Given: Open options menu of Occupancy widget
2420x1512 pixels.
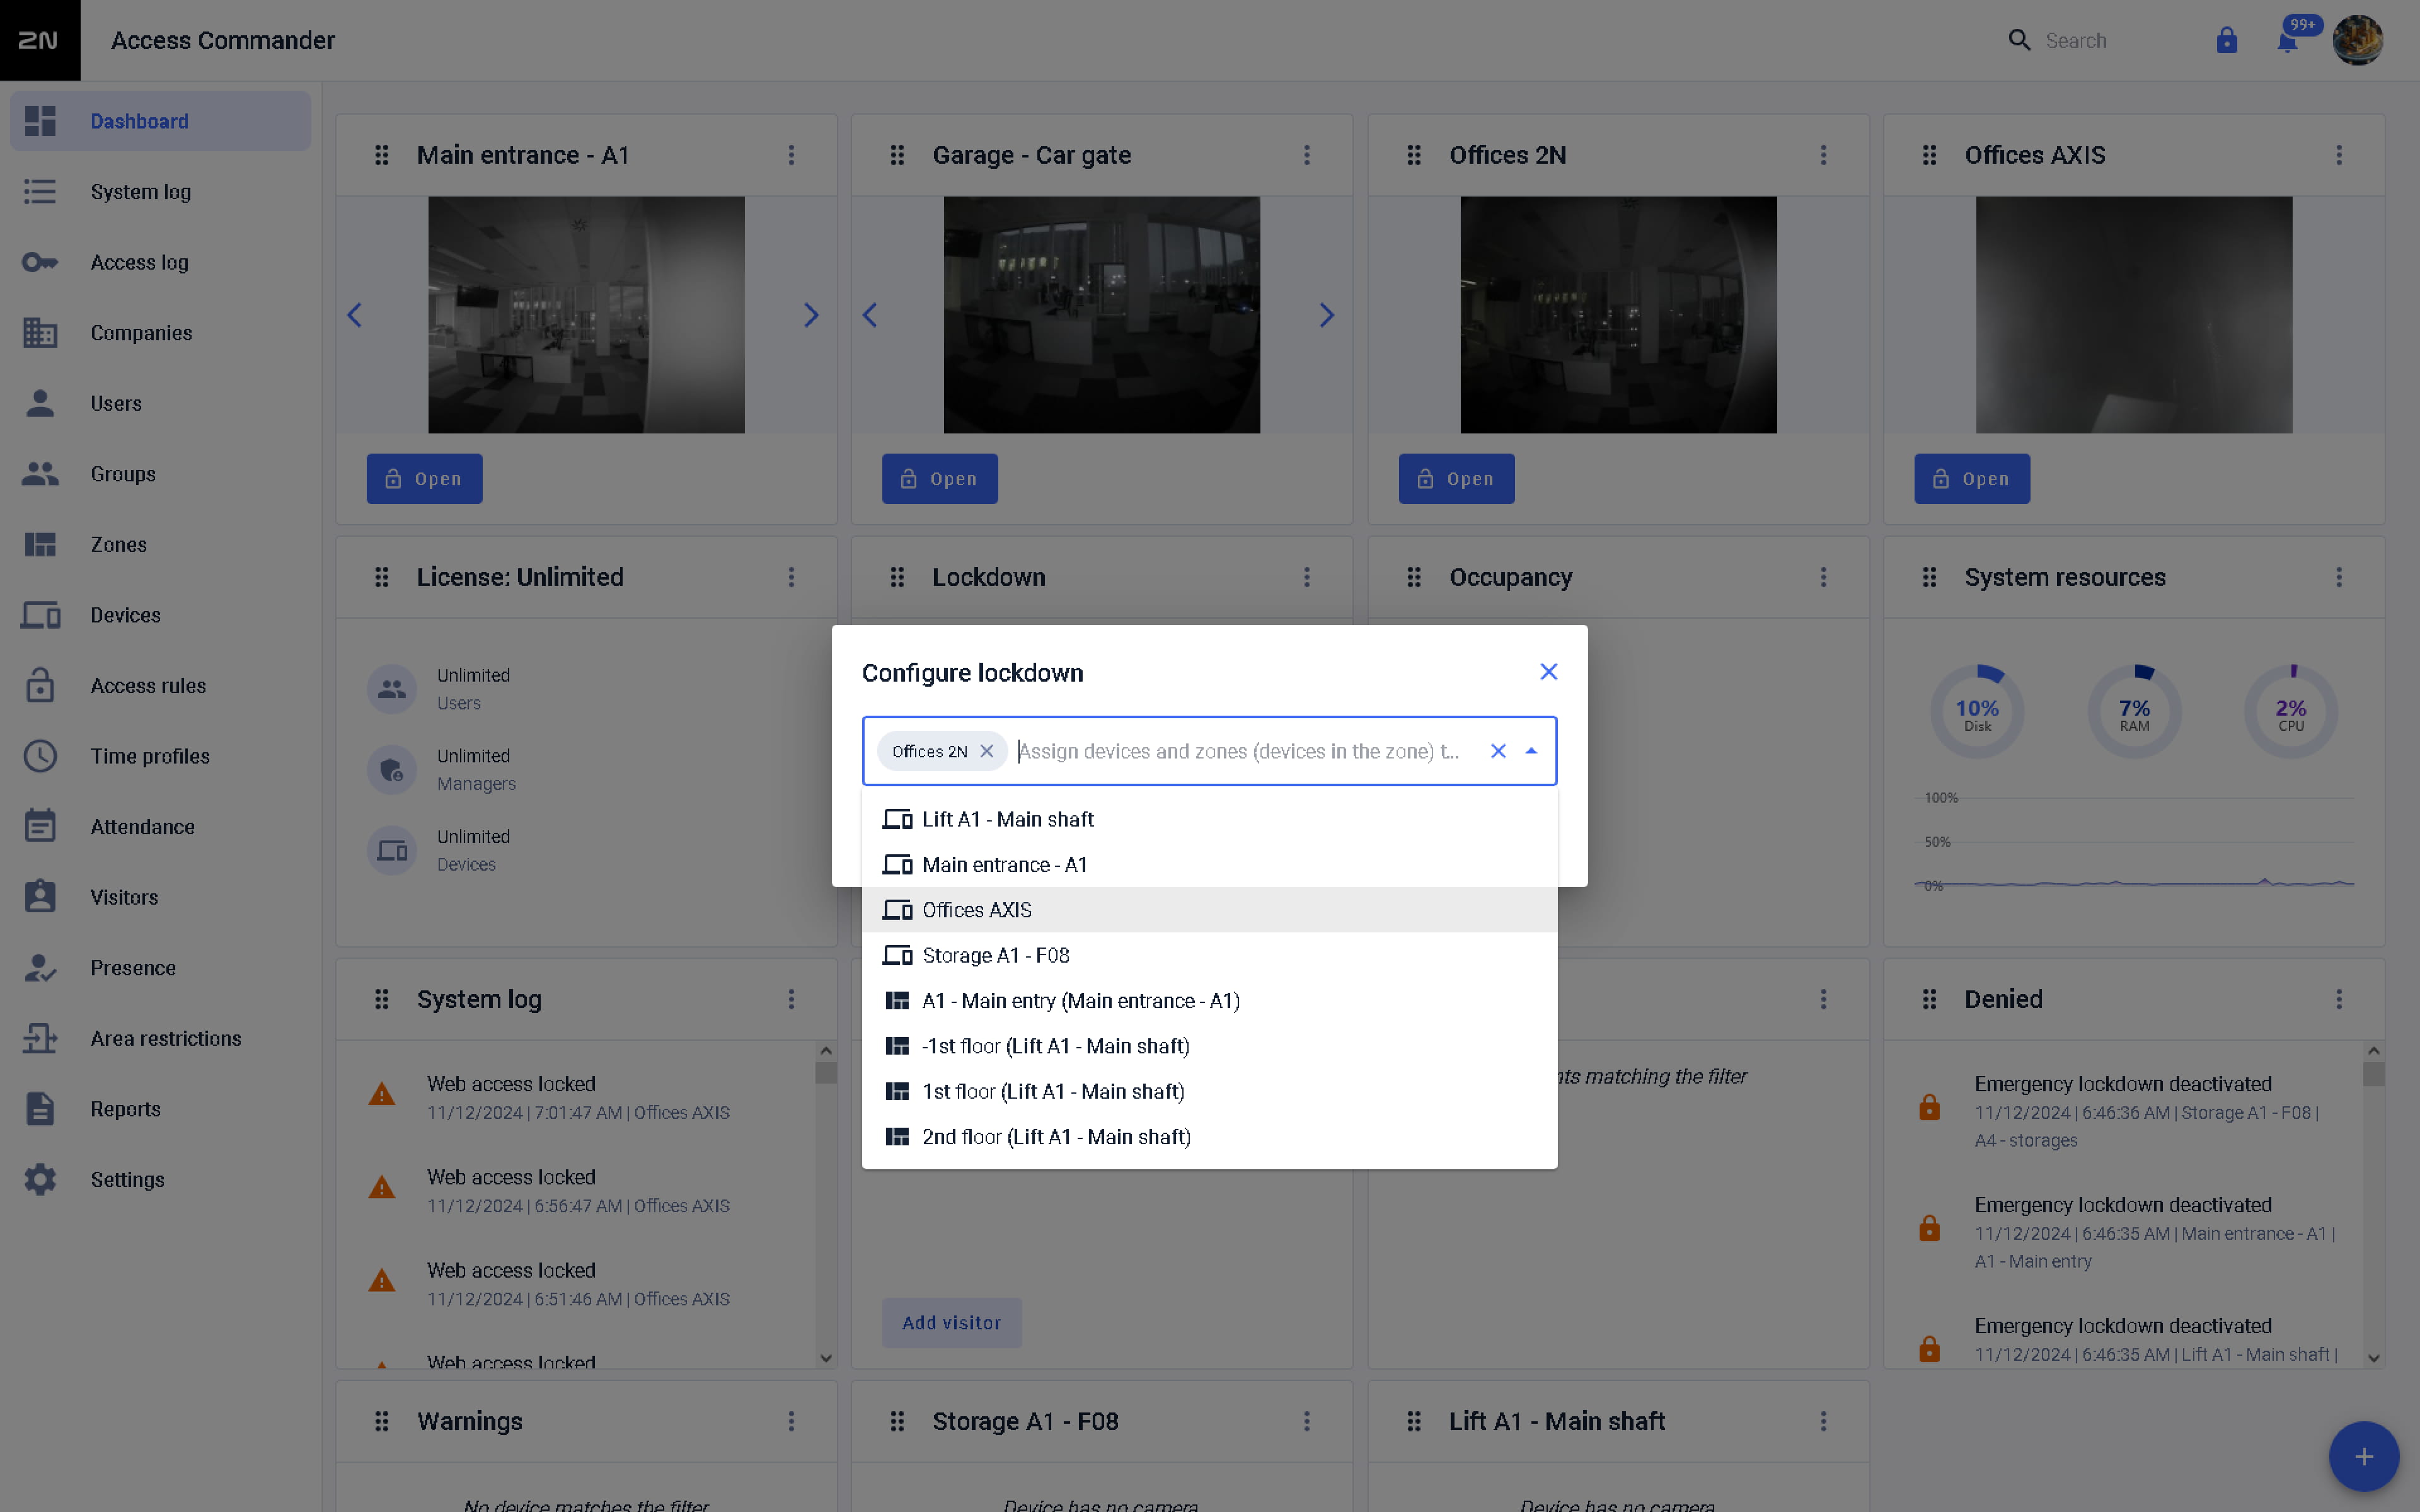Looking at the screenshot, I should pyautogui.click(x=1823, y=577).
